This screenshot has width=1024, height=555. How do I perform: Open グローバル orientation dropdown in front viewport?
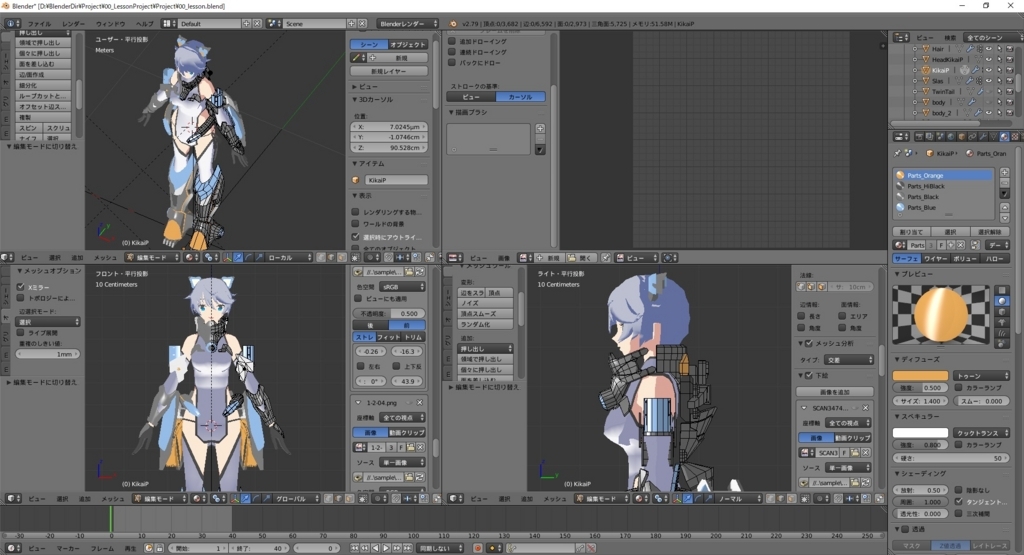click(x=296, y=498)
